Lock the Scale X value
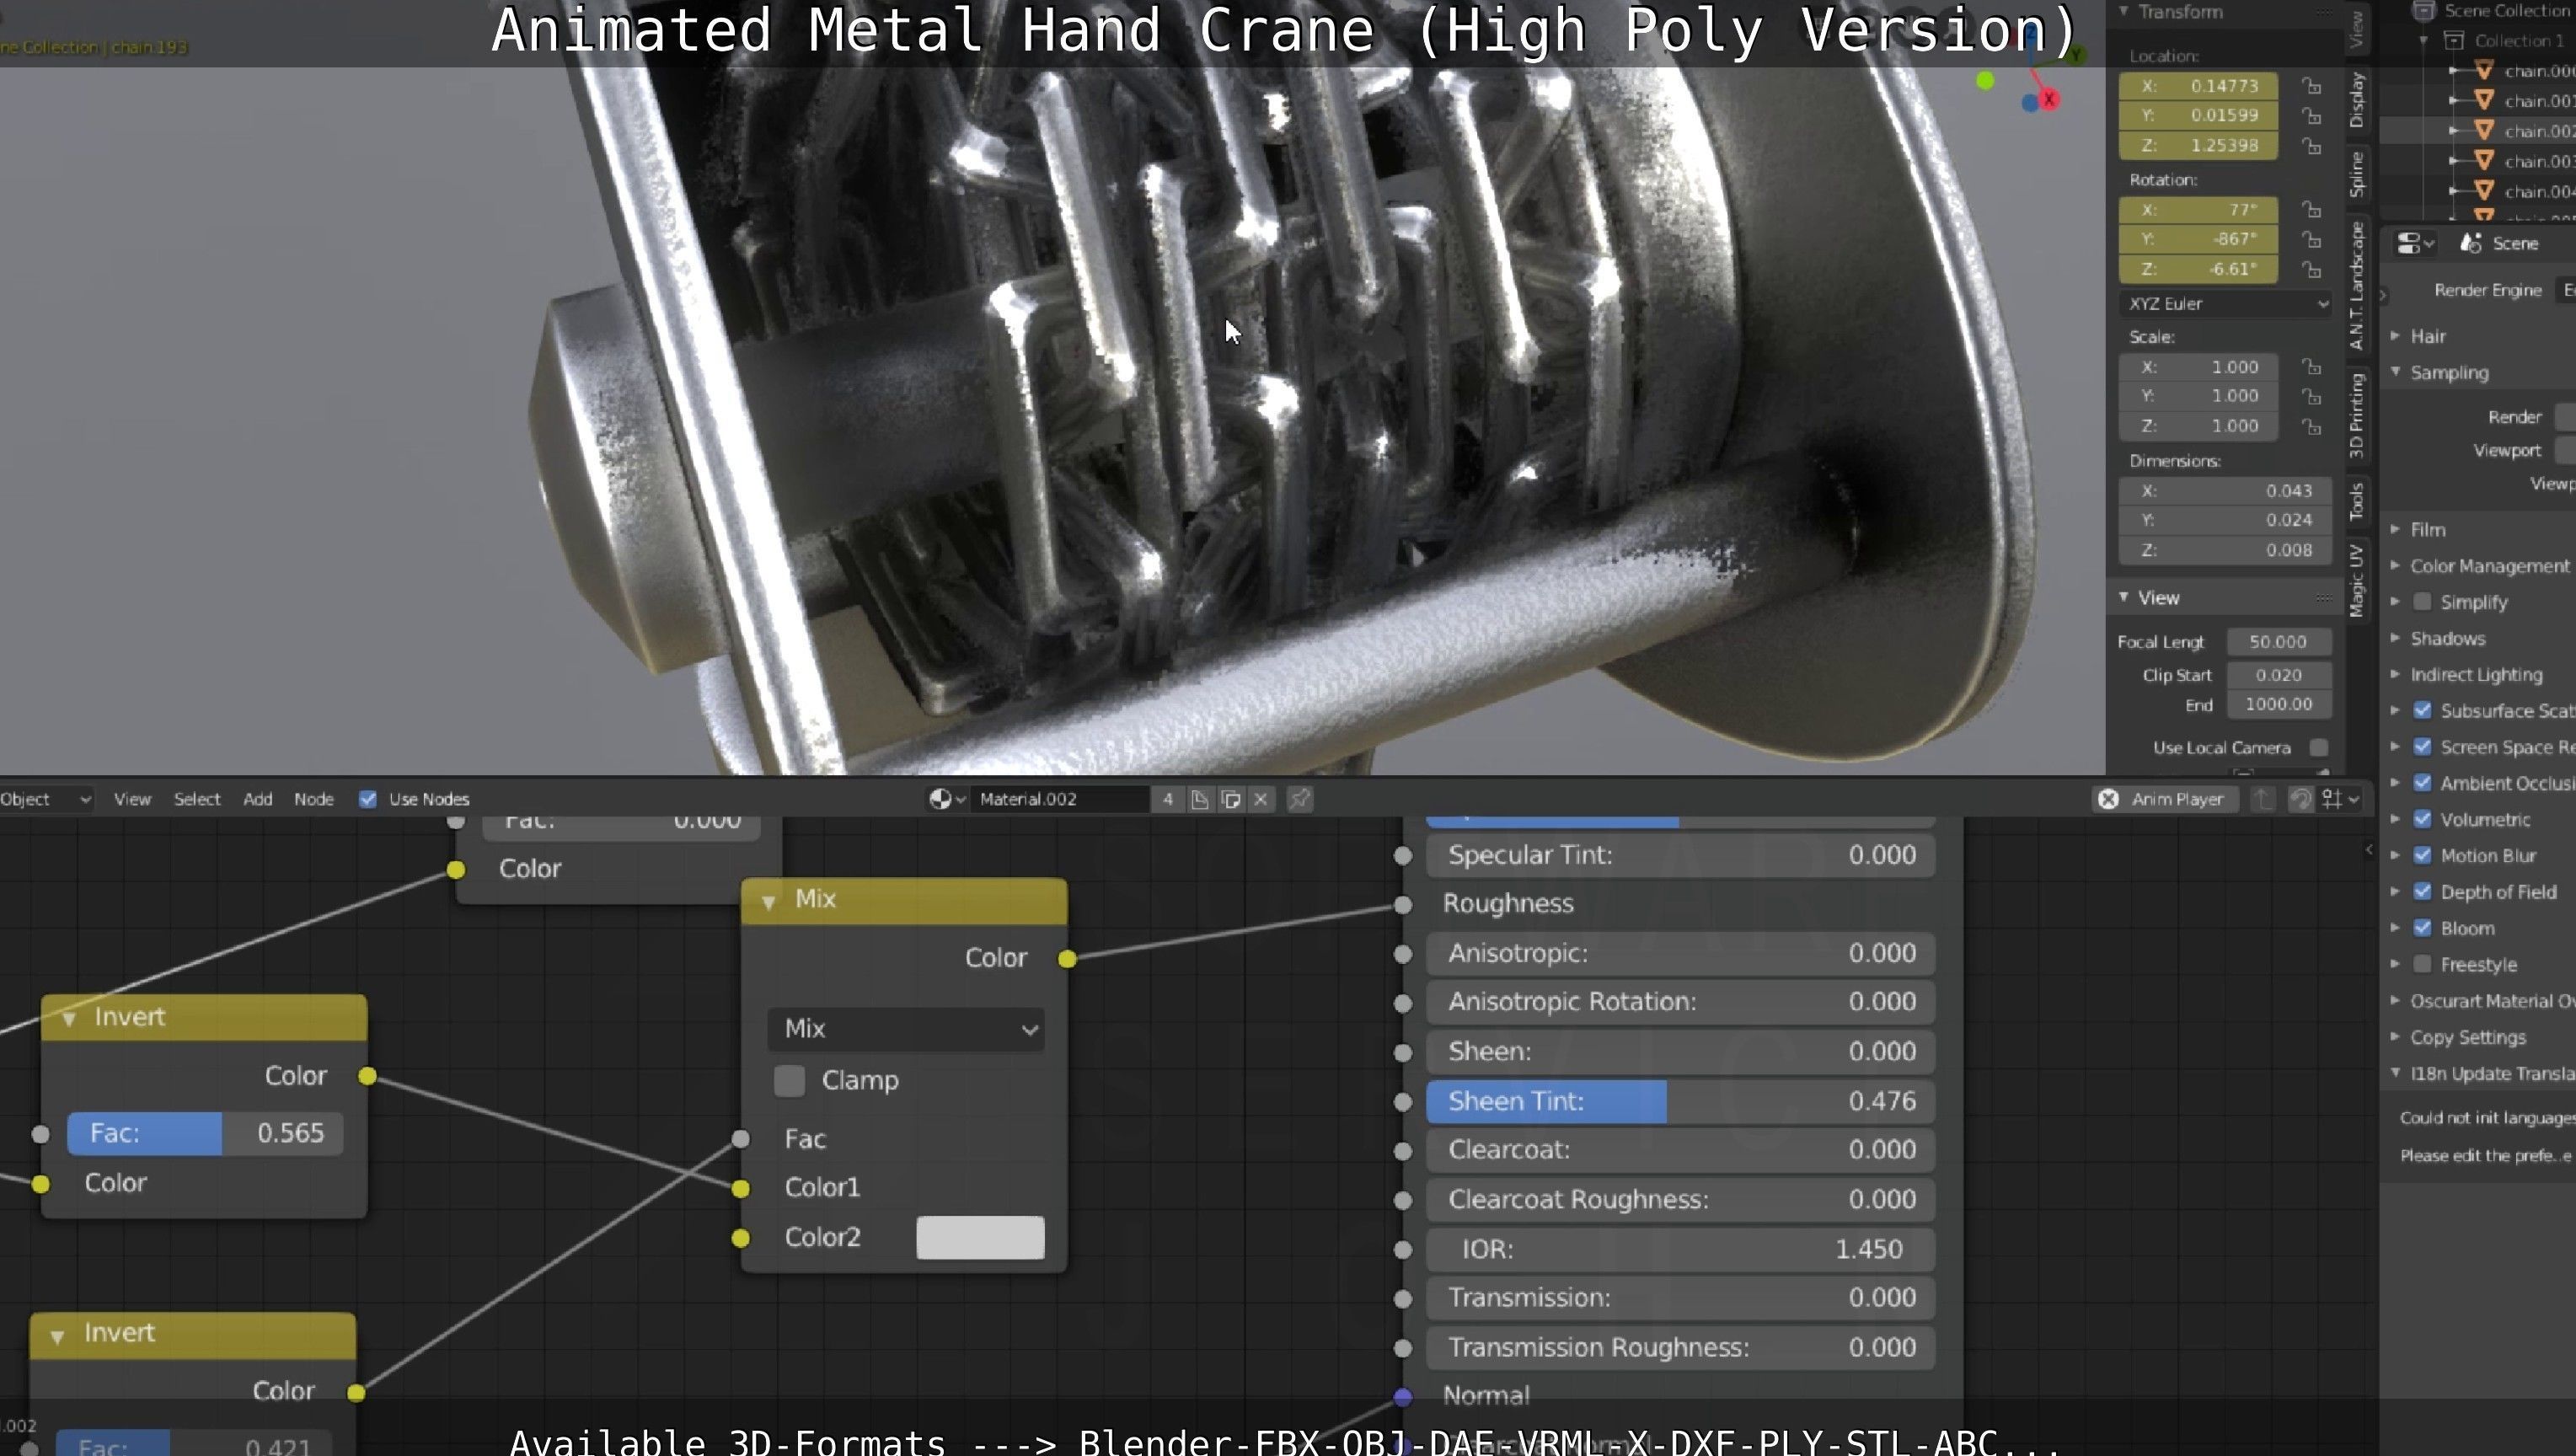 (2311, 367)
